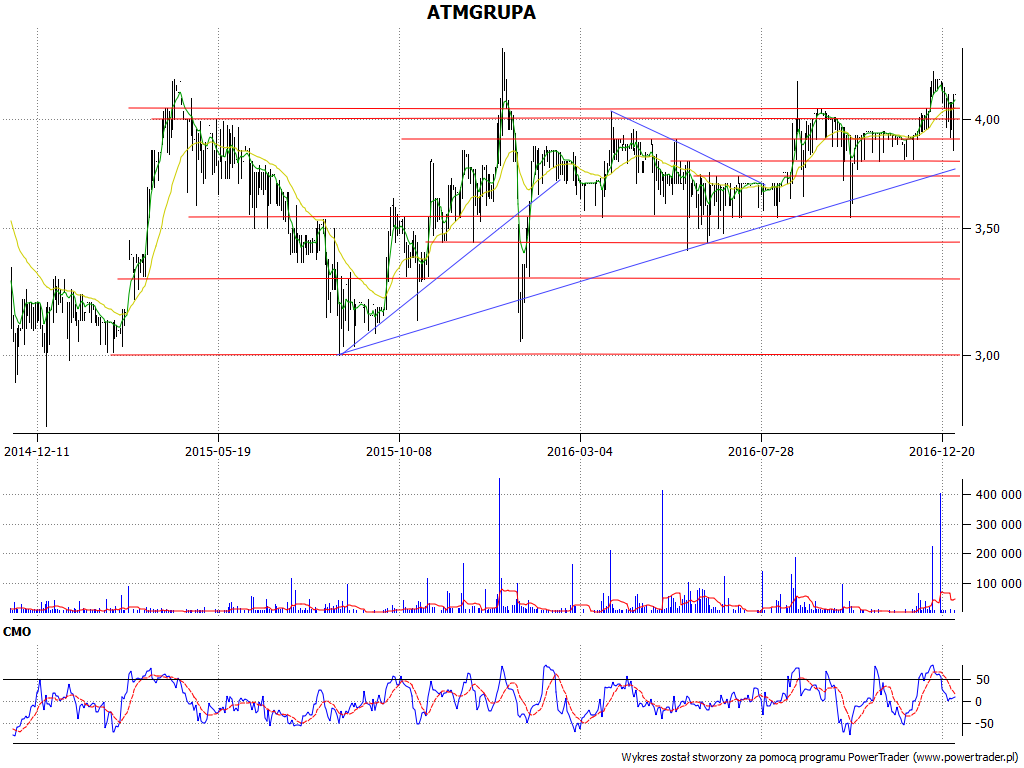Viewport: 1024px width, 768px height.
Task: Click the 4,00 price axis label
Action: [x=986, y=120]
